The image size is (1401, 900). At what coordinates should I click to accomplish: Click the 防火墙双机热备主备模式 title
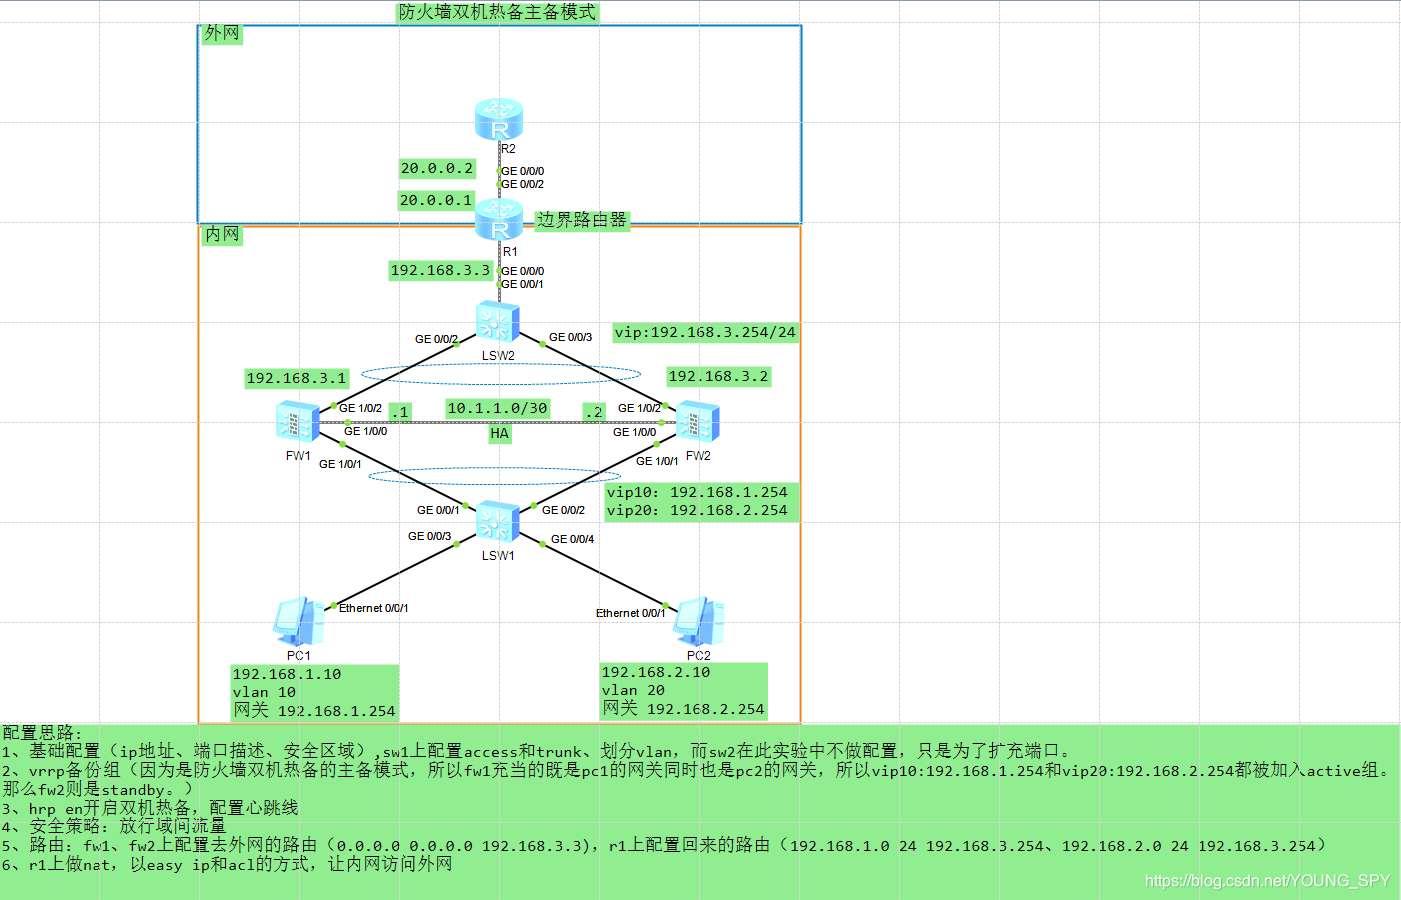click(x=497, y=12)
